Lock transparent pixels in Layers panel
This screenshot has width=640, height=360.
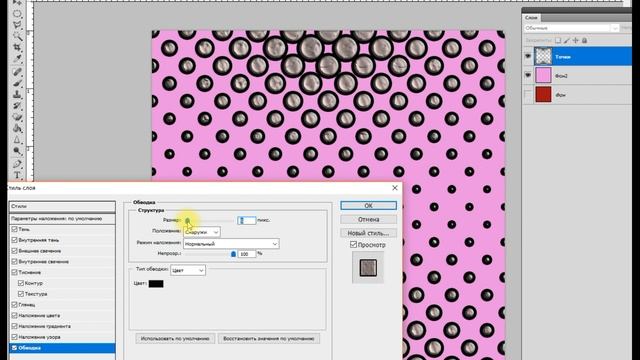pos(558,40)
